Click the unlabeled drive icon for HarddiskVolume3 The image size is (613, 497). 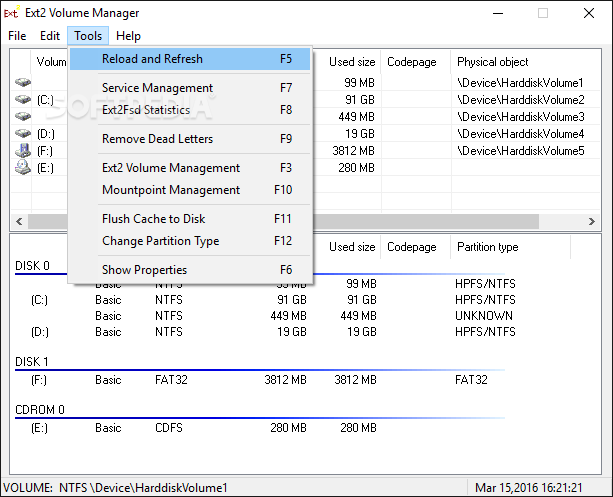tap(22, 117)
